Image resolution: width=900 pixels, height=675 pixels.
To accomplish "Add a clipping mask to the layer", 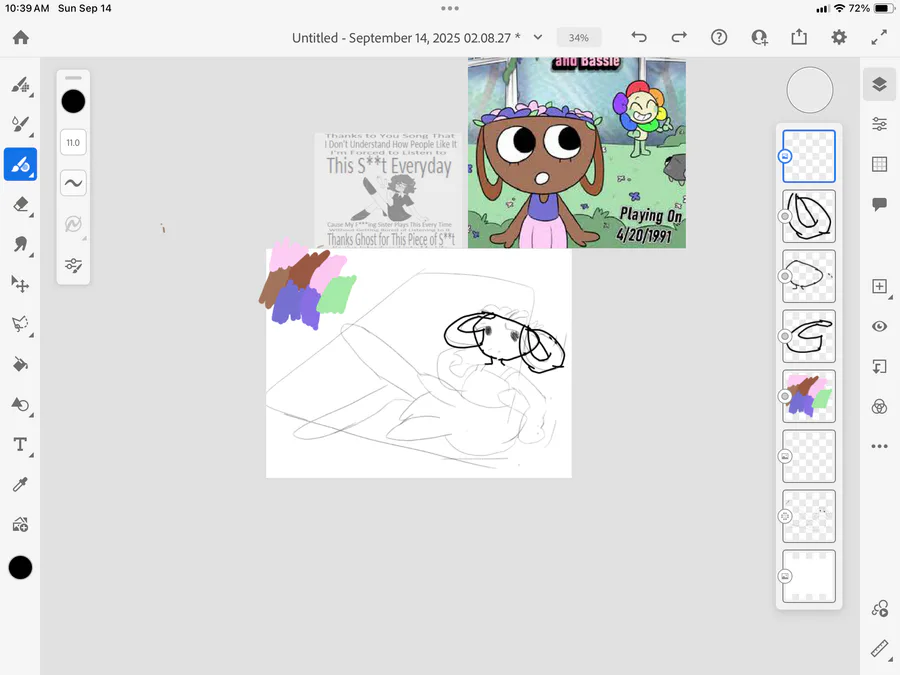I will pyautogui.click(x=879, y=367).
